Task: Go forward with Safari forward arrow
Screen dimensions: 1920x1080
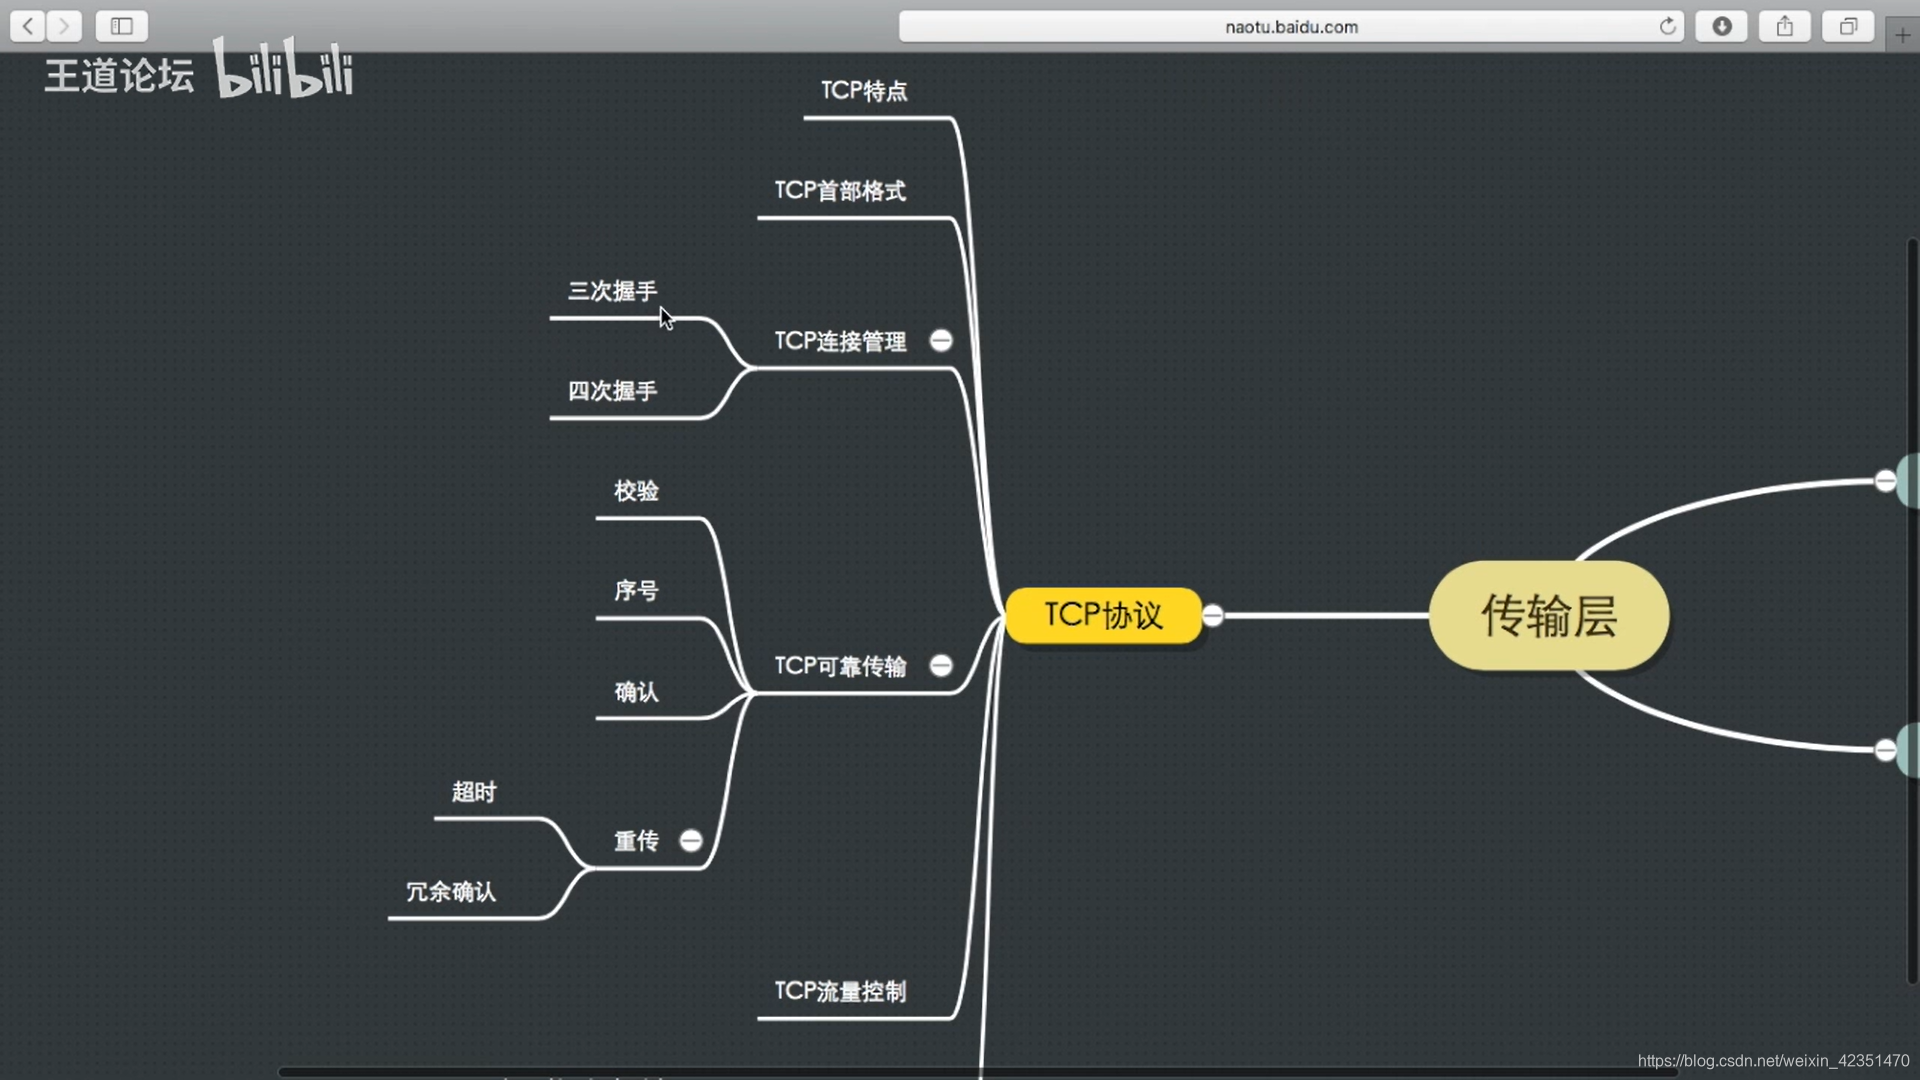Action: point(65,26)
